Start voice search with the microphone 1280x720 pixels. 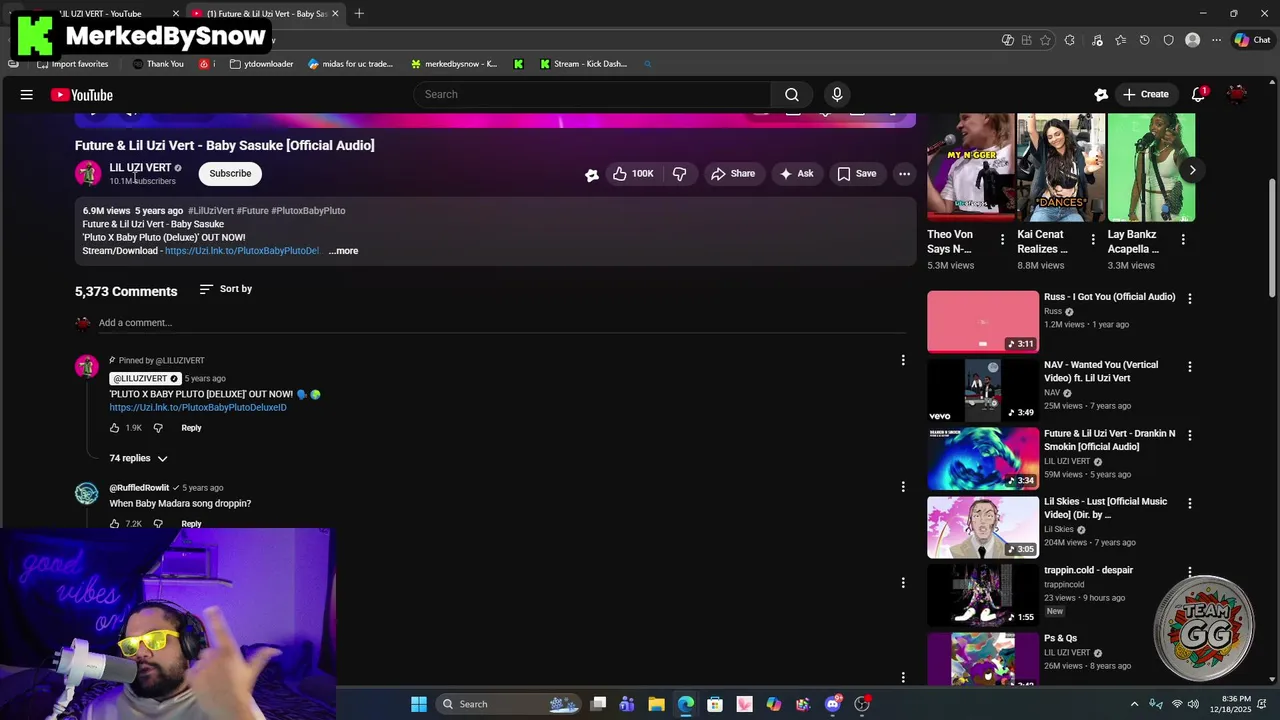click(837, 94)
